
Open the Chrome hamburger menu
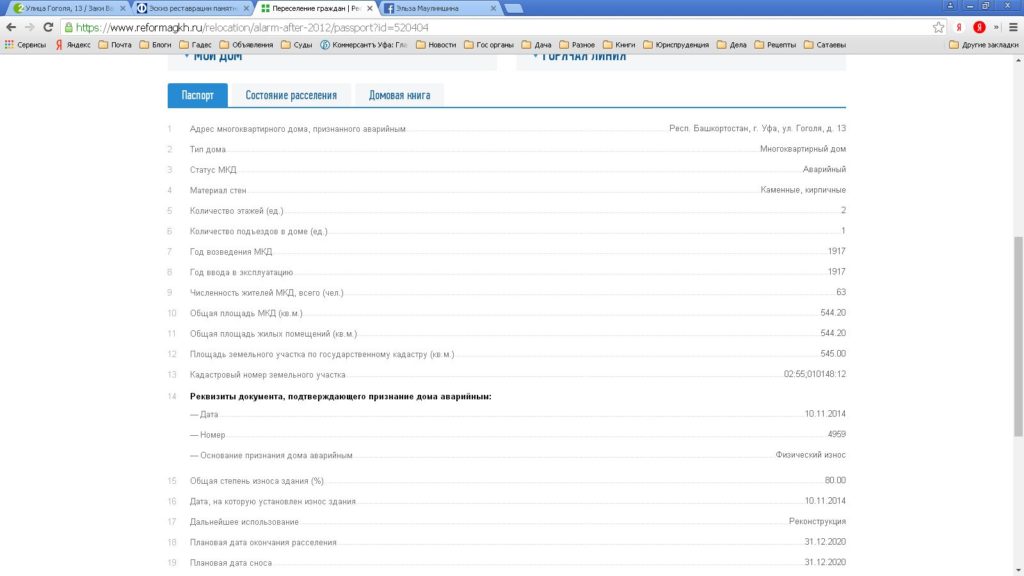(x=1012, y=27)
